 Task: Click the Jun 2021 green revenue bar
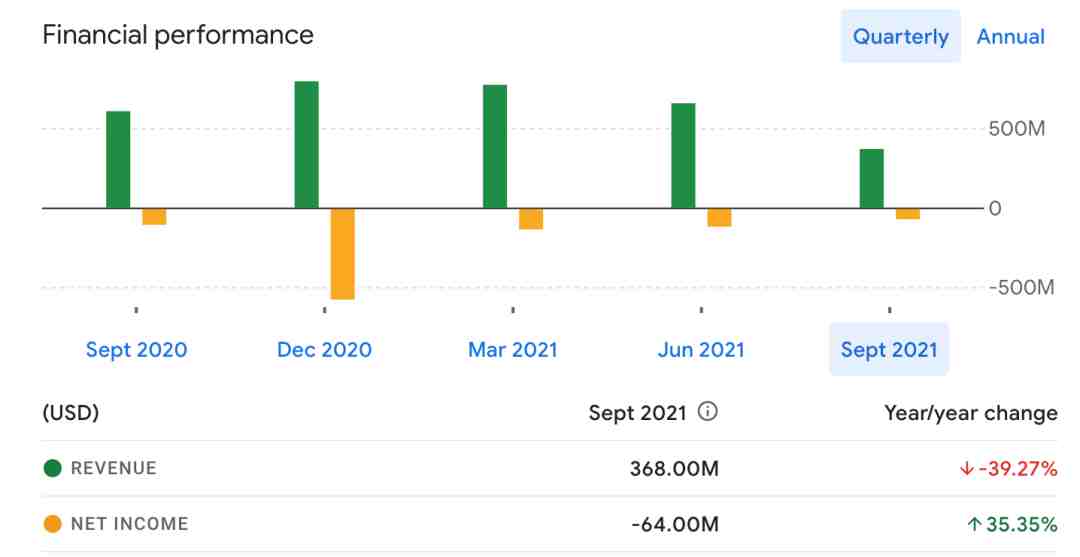(x=683, y=156)
